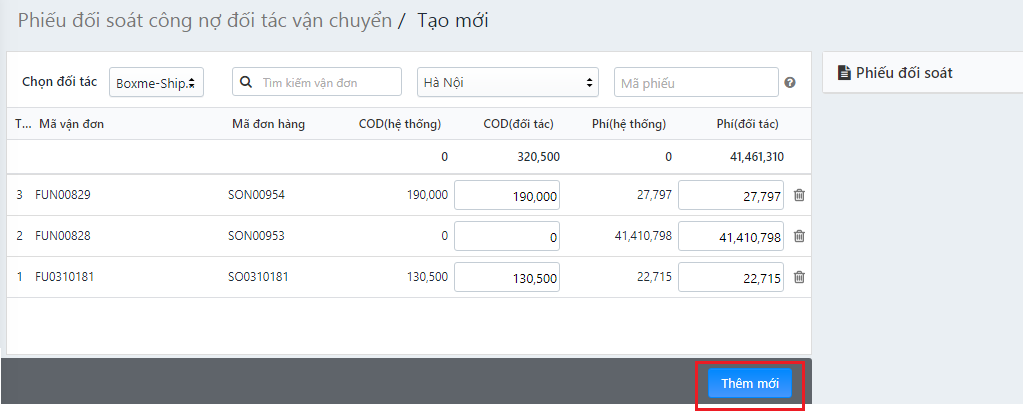Click the Tạo mới breadcrumb text
This screenshot has height=414, width=1023.
coord(453,20)
